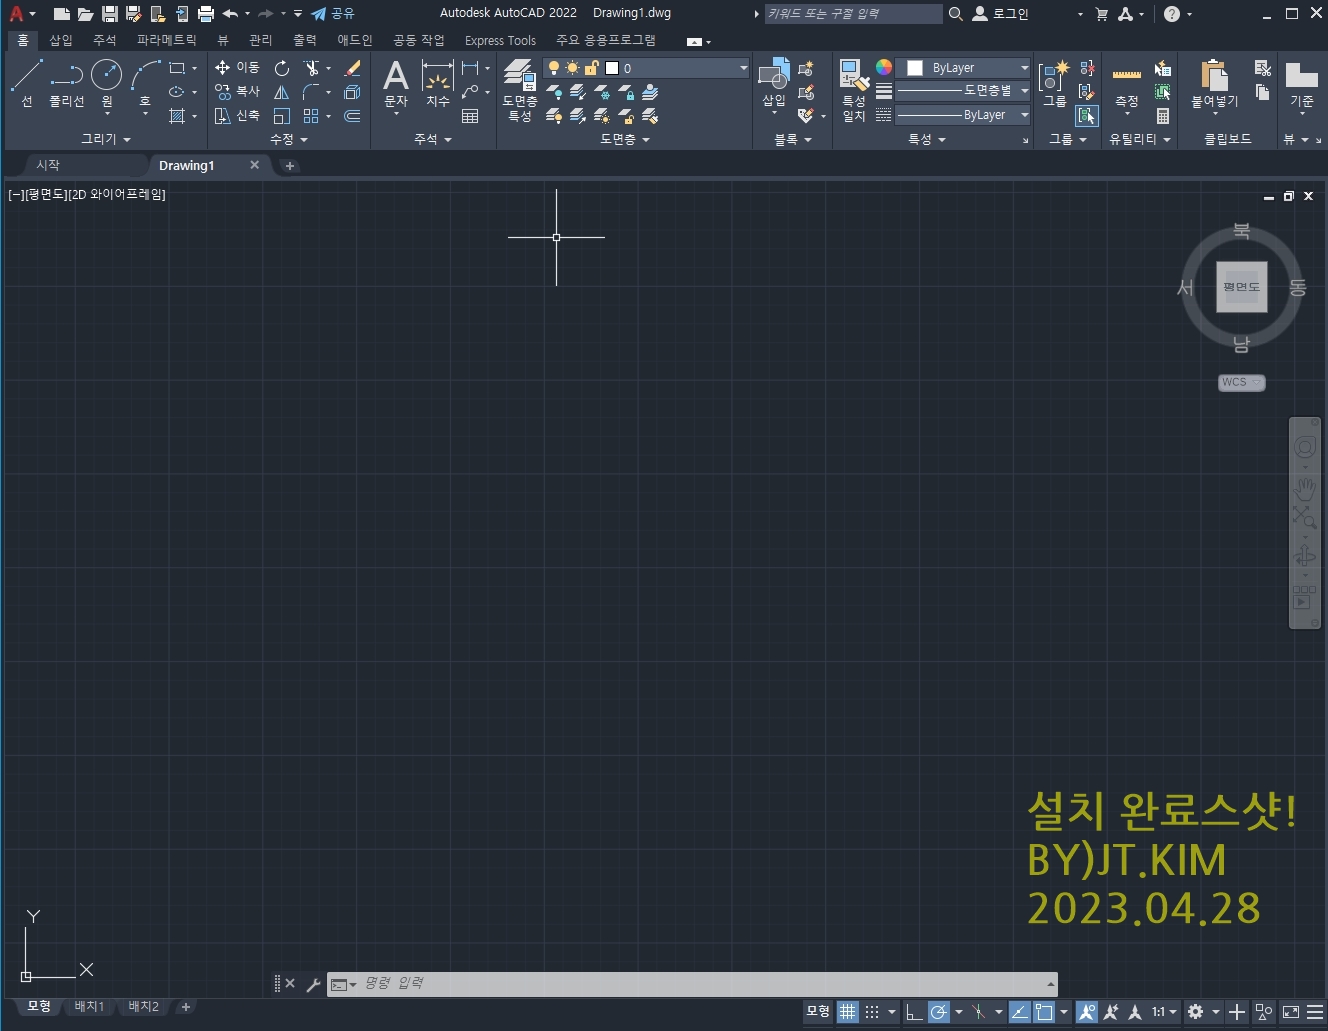Insert a Table from annotation panel
Screen dimensions: 1328x1031
pos(470,116)
